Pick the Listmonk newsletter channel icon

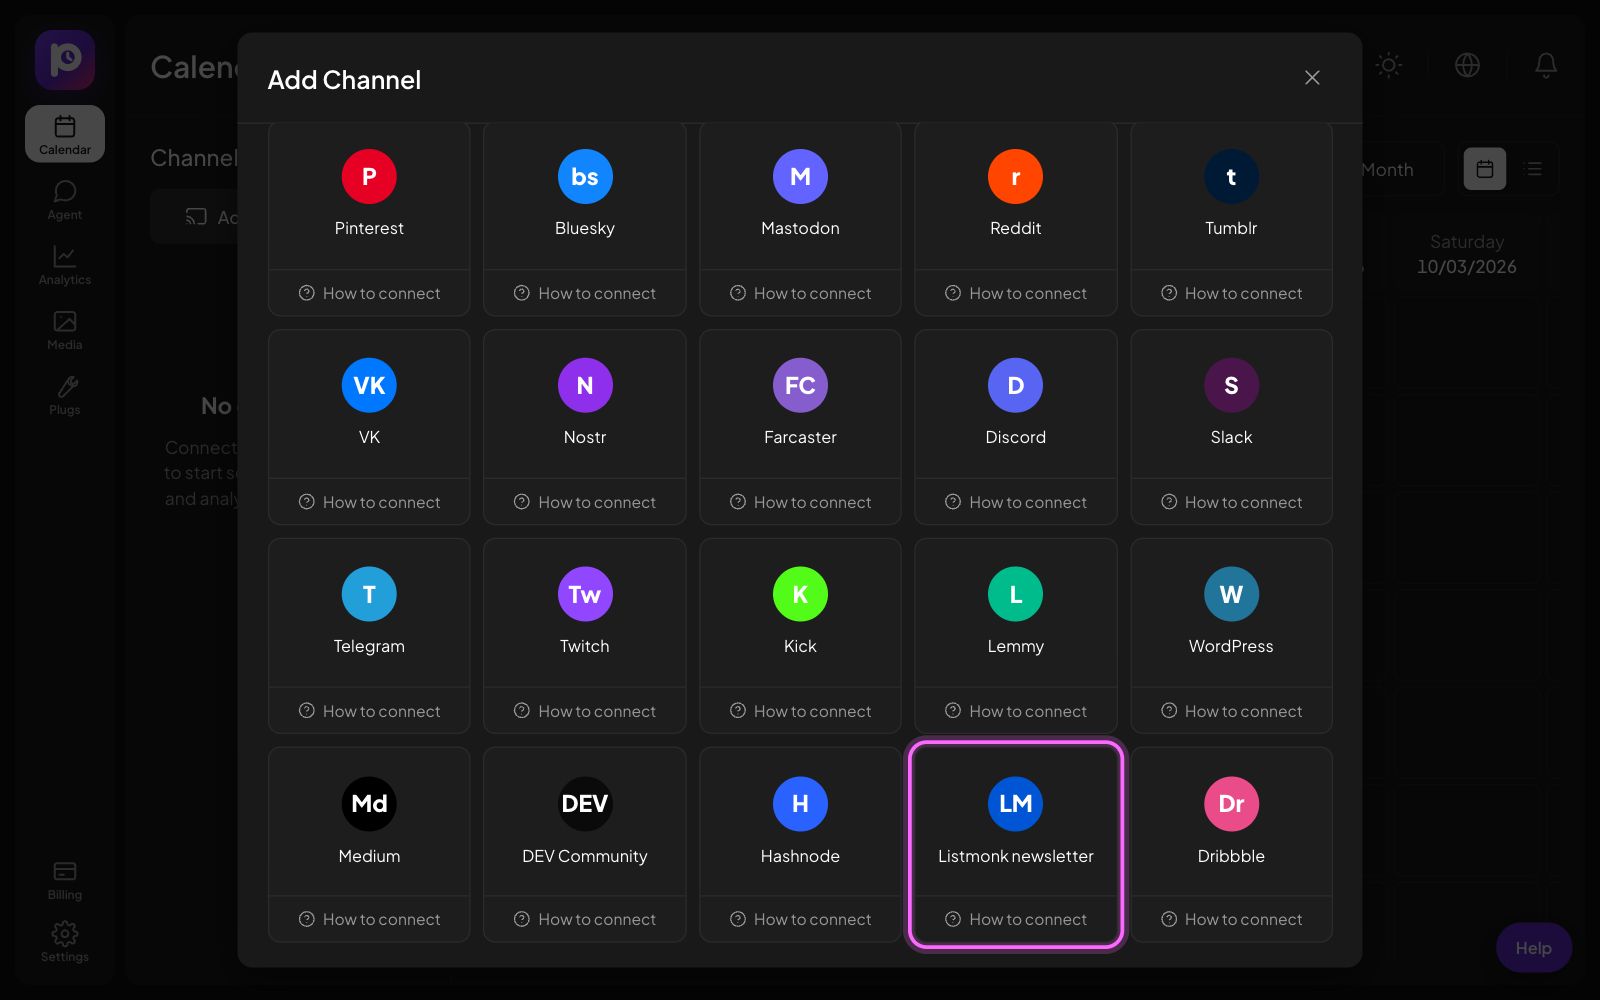pos(1015,803)
